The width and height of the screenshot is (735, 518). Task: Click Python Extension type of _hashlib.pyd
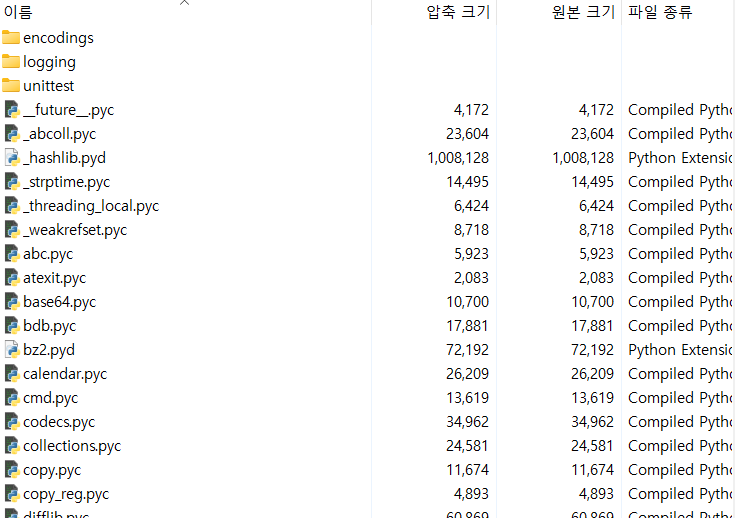680,158
